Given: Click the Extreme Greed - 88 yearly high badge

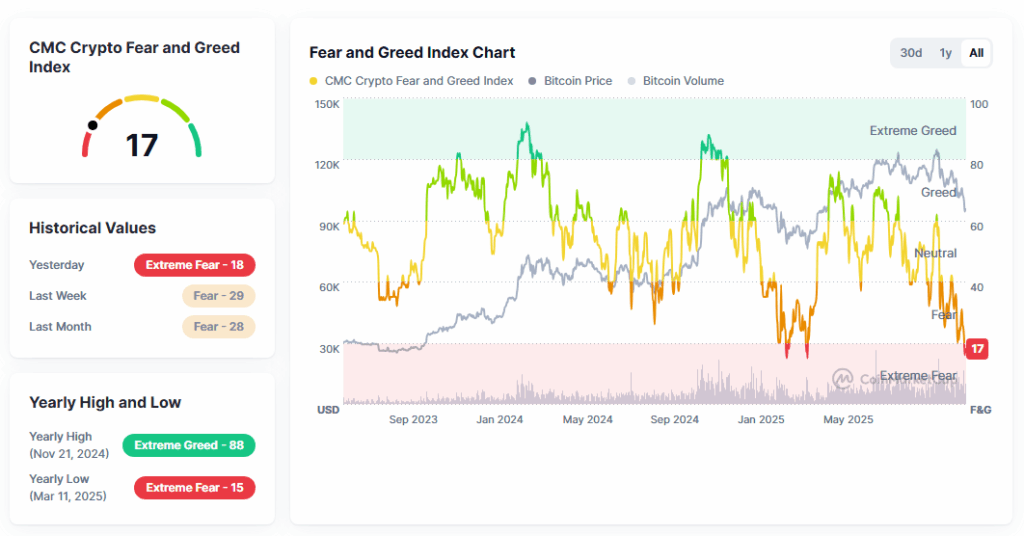Looking at the screenshot, I should [189, 445].
